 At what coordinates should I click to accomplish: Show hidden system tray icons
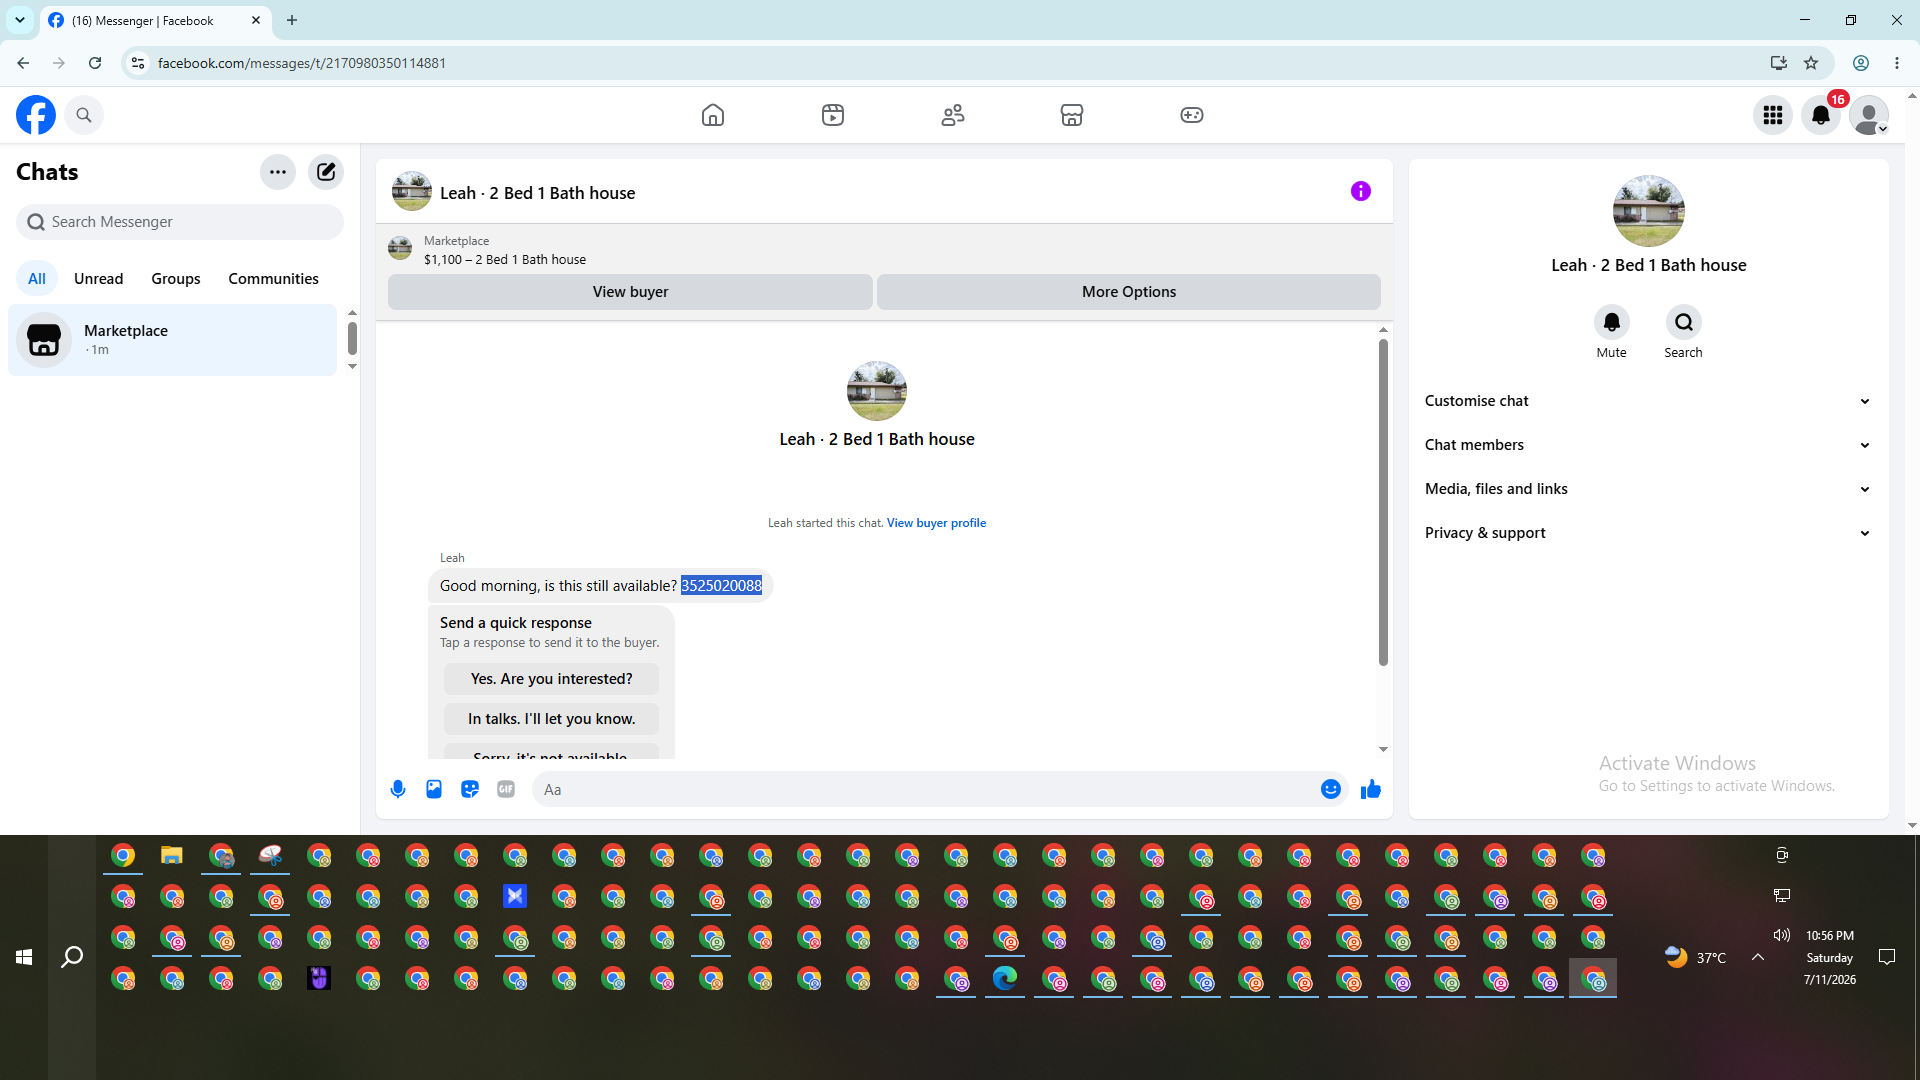(1758, 957)
